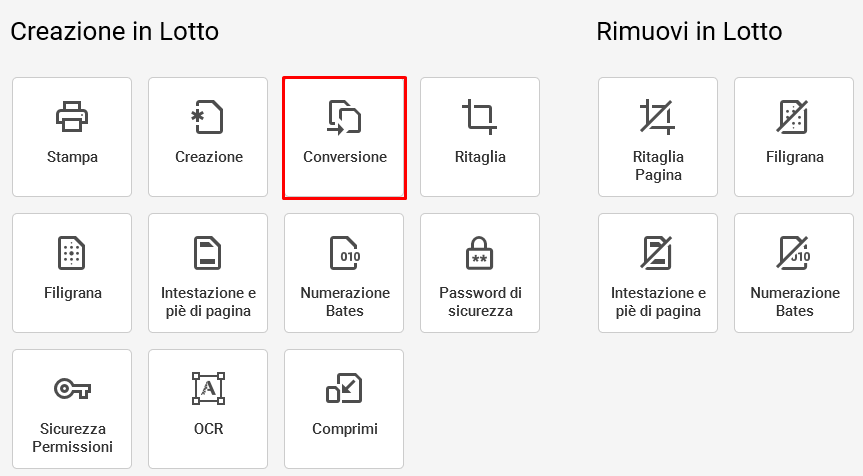Add Intestazione e piè di pagina in batch
The image size is (863, 476).
[x=208, y=273]
